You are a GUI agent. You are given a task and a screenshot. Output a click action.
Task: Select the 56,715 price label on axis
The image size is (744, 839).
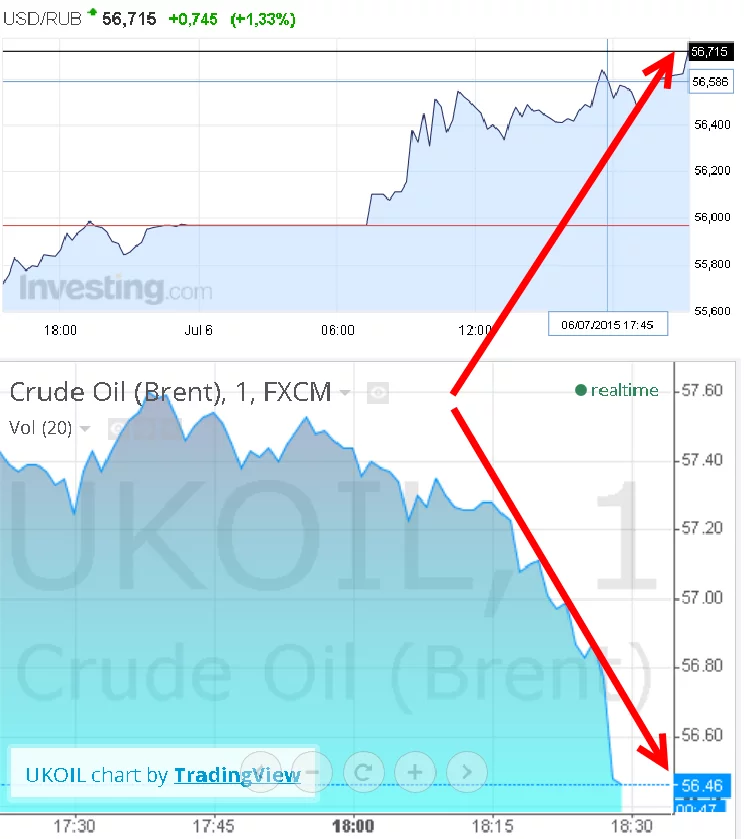click(710, 51)
